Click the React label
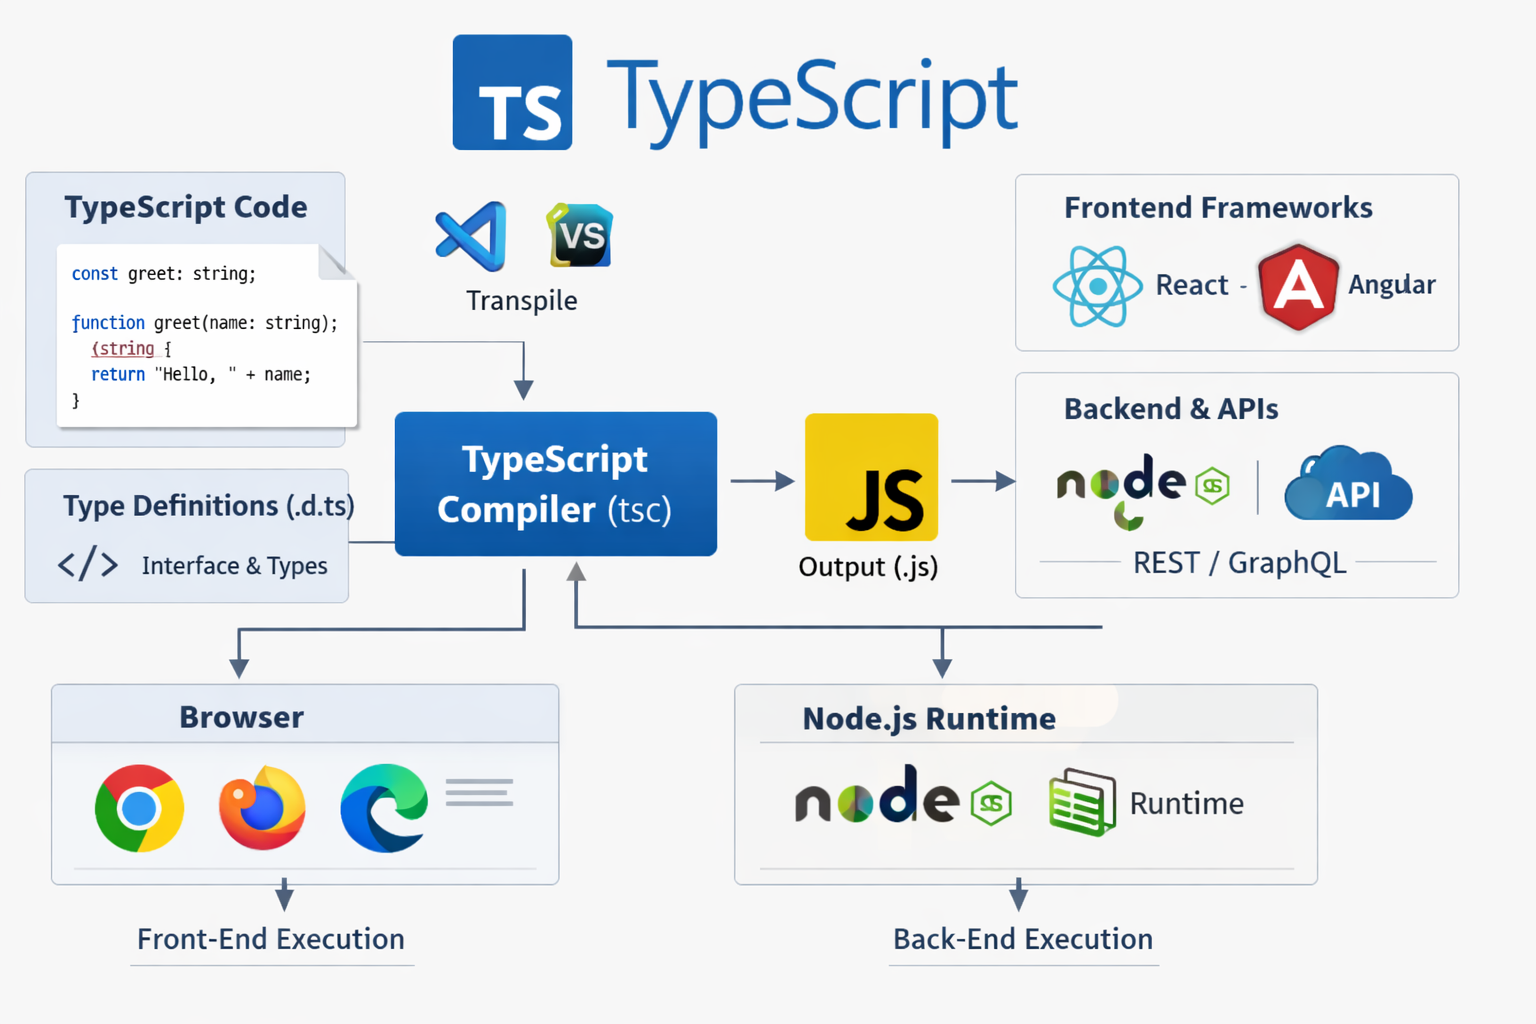 click(1192, 285)
